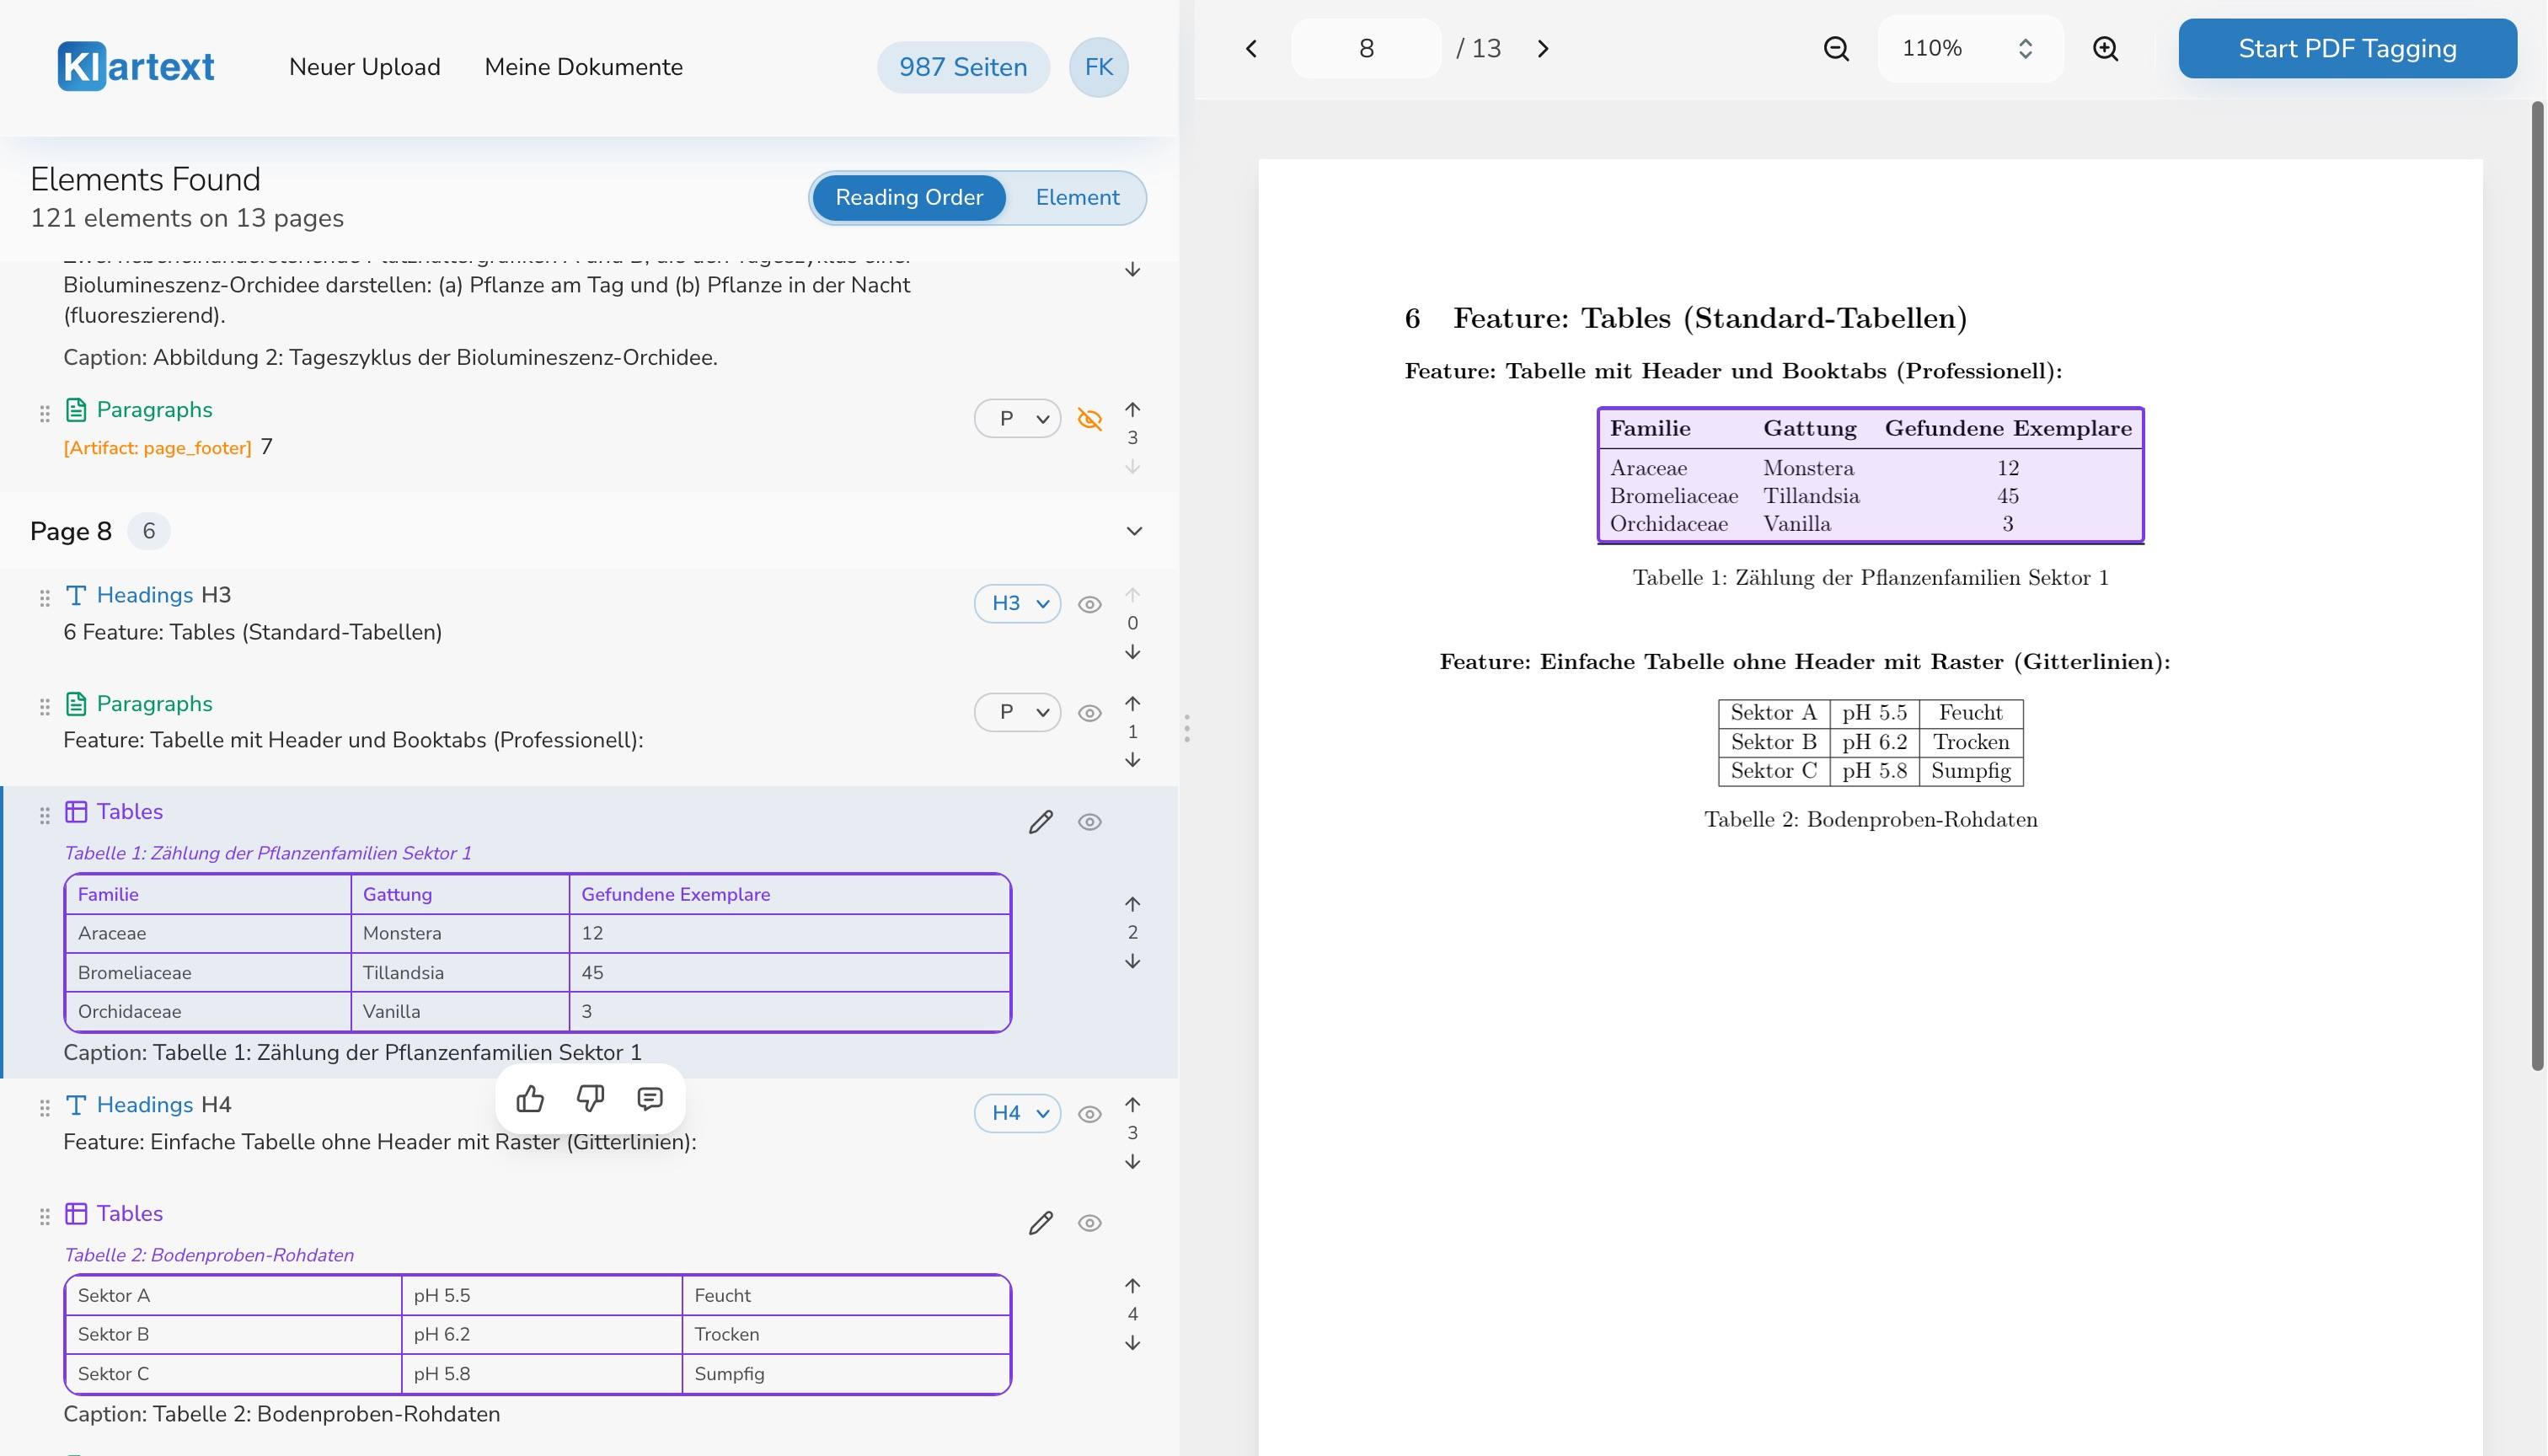
Task: Move H3 heading element down
Action: pos(1132,652)
